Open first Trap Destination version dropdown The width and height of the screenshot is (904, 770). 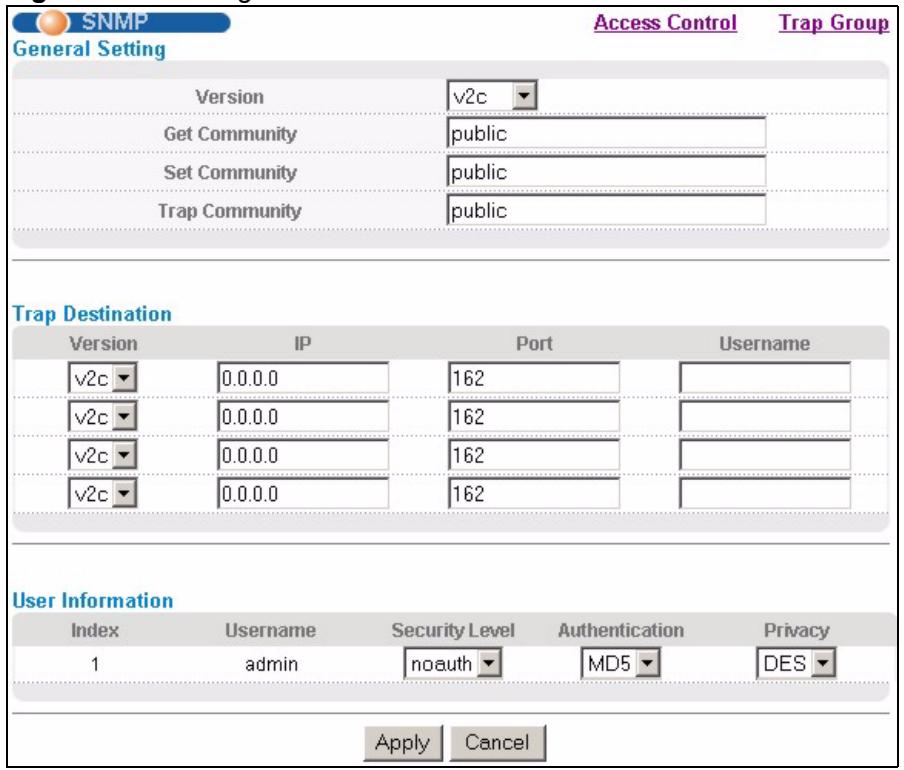103,378
